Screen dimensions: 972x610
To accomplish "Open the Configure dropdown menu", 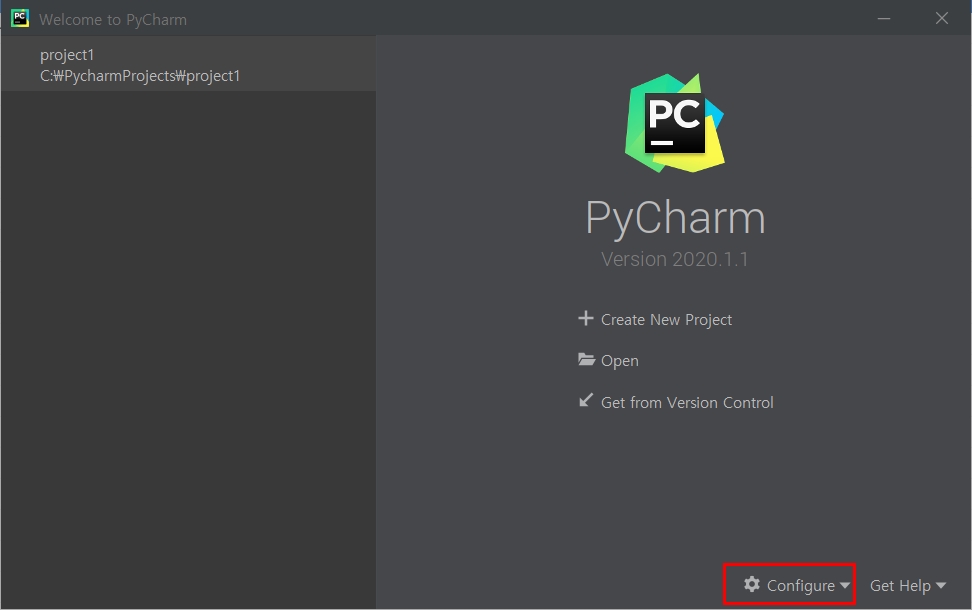I will [797, 585].
